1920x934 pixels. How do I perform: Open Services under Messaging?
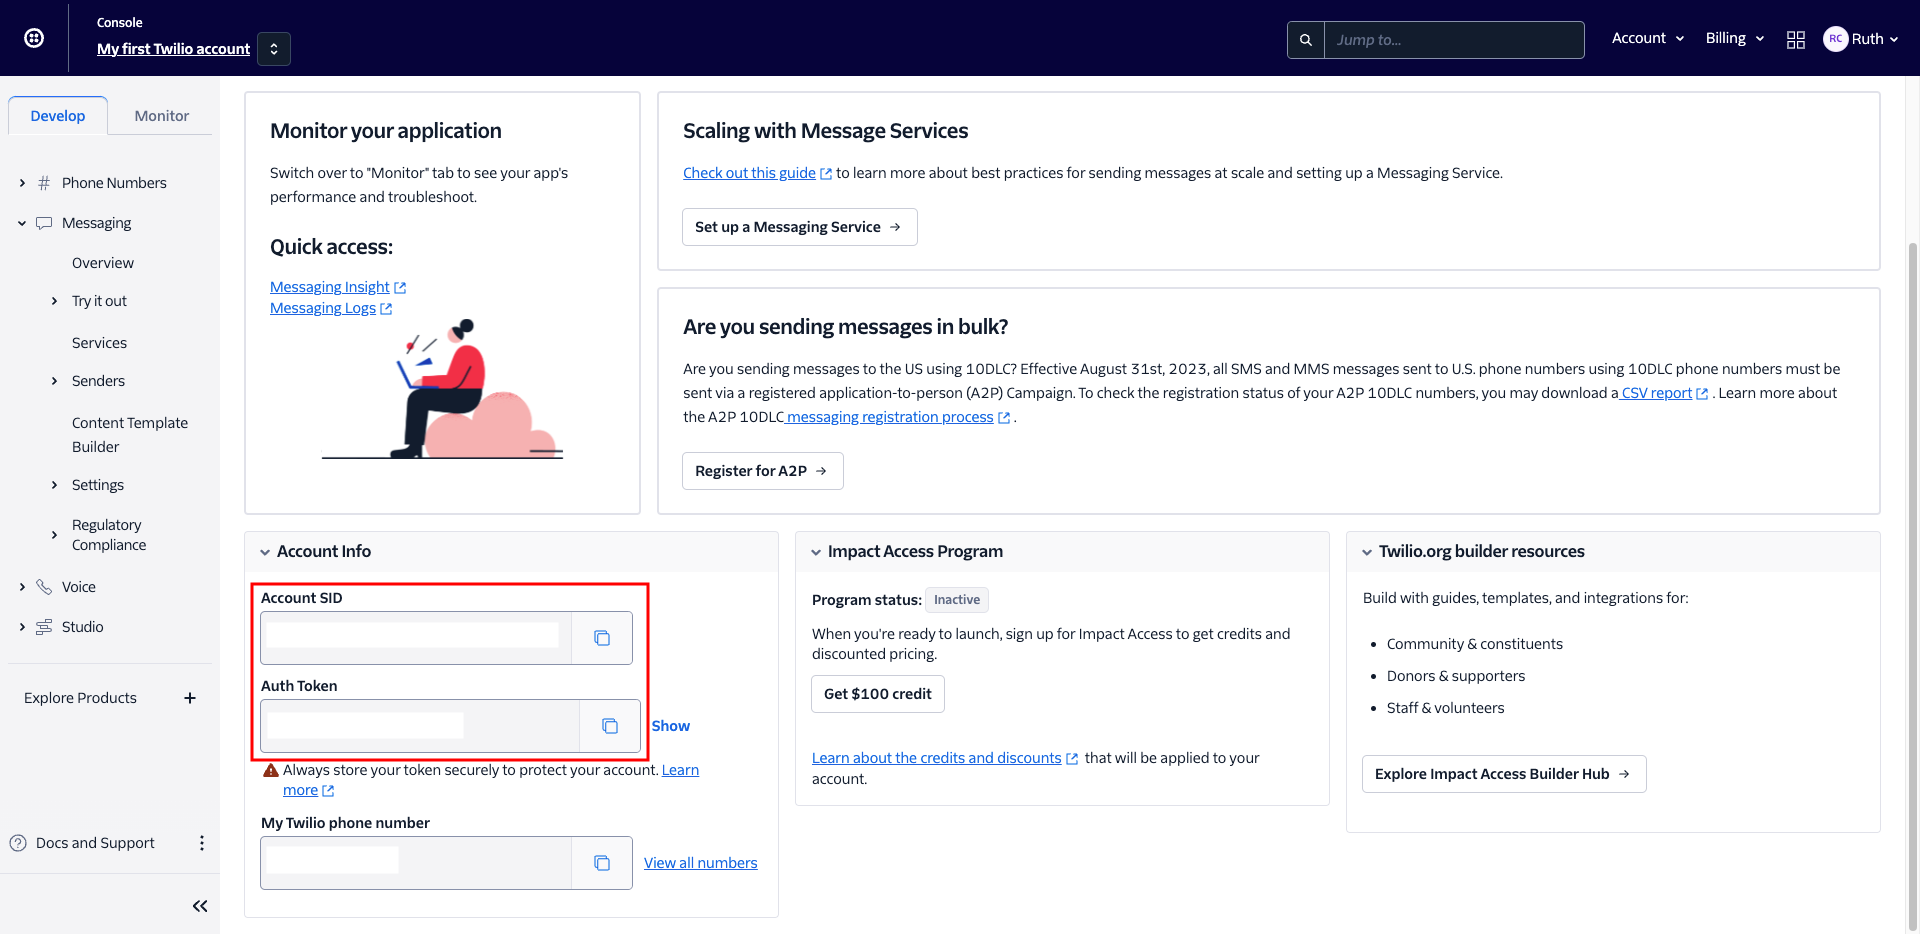pyautogui.click(x=99, y=343)
